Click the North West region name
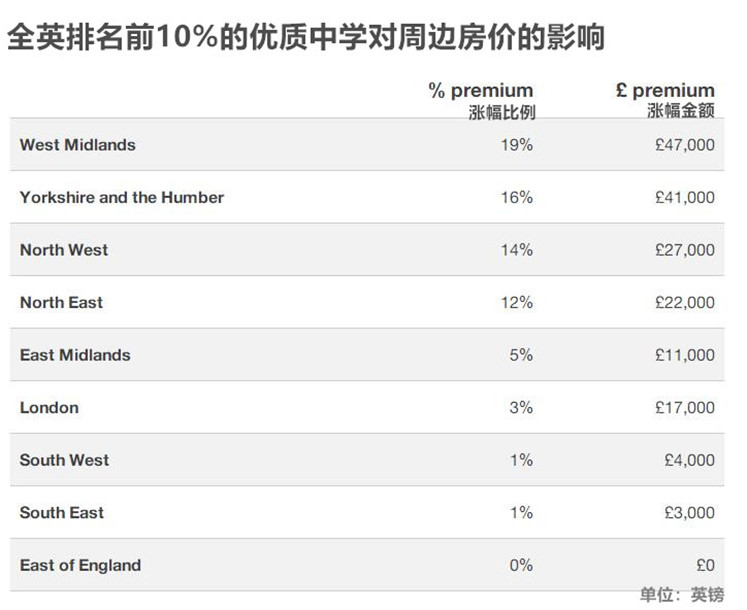747x610 pixels. (64, 250)
